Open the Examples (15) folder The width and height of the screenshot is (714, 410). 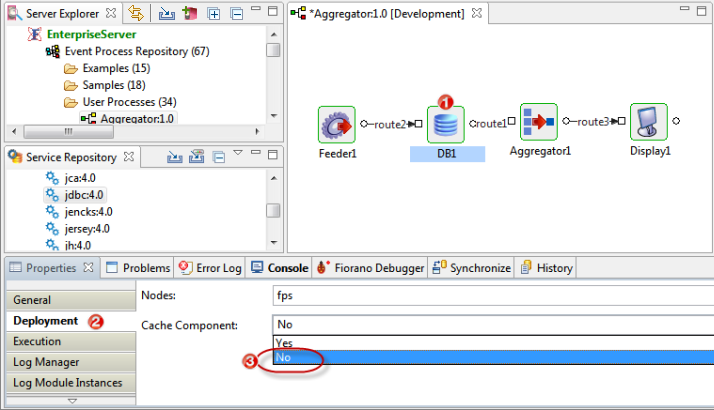pyautogui.click(x=116, y=68)
